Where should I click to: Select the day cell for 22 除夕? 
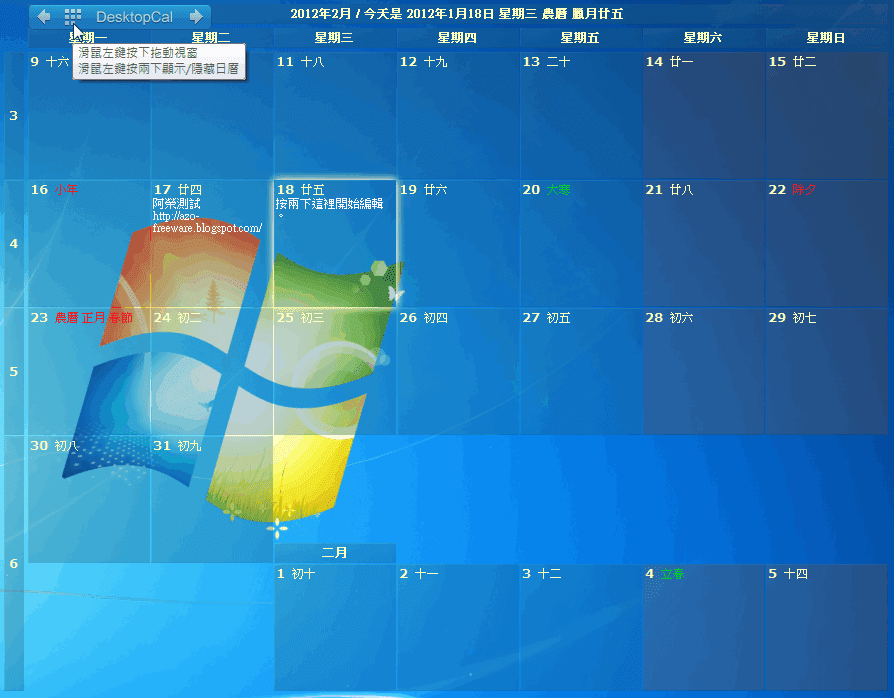coord(827,244)
